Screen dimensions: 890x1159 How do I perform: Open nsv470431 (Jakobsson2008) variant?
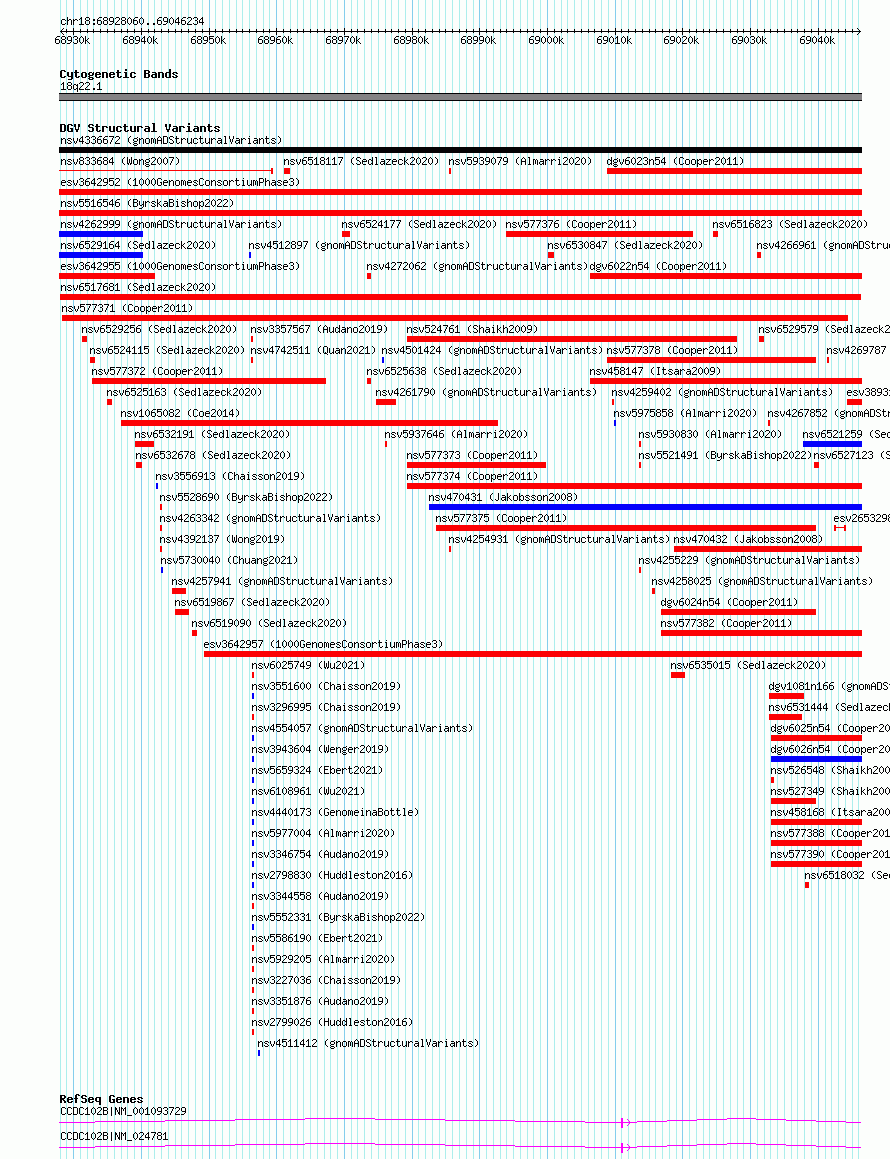(503, 497)
